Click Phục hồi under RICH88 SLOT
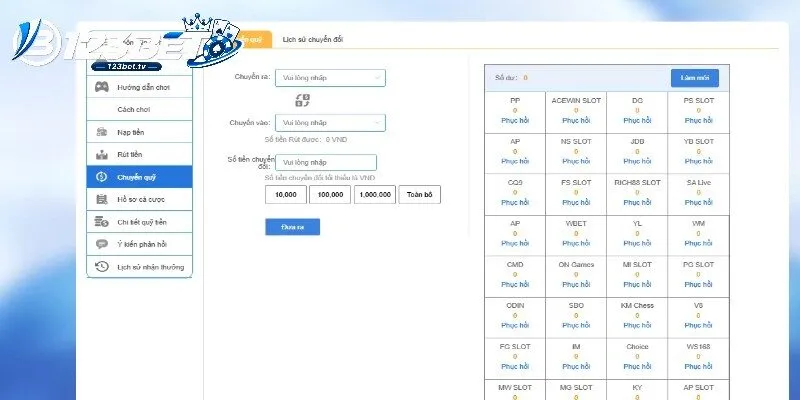 (637, 203)
